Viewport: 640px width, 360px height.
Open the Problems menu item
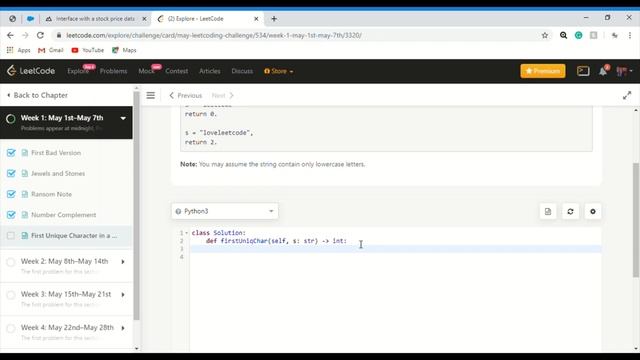[x=113, y=71]
